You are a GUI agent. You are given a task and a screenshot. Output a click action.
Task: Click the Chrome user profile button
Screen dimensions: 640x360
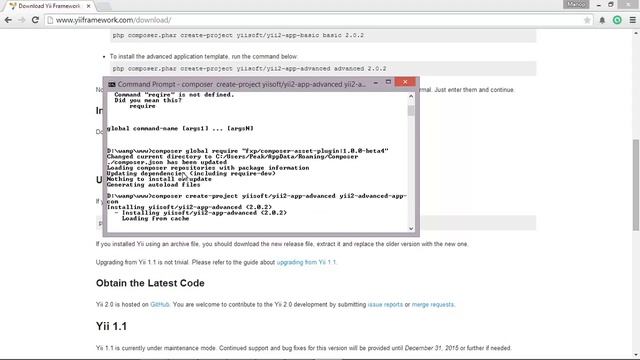point(576,4)
